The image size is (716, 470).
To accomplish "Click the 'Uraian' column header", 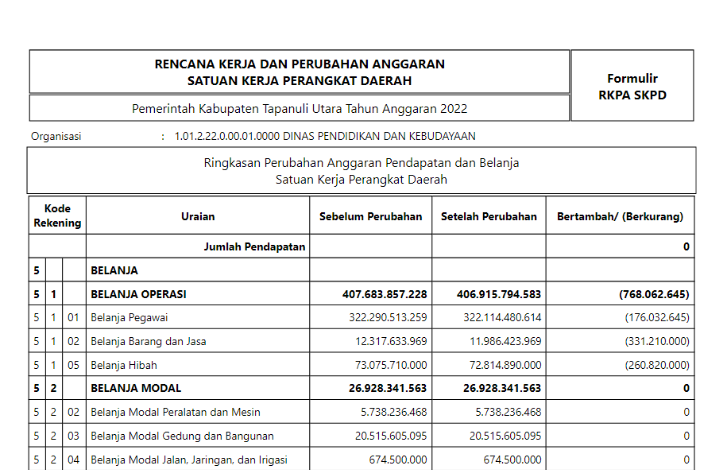I will (197, 216).
